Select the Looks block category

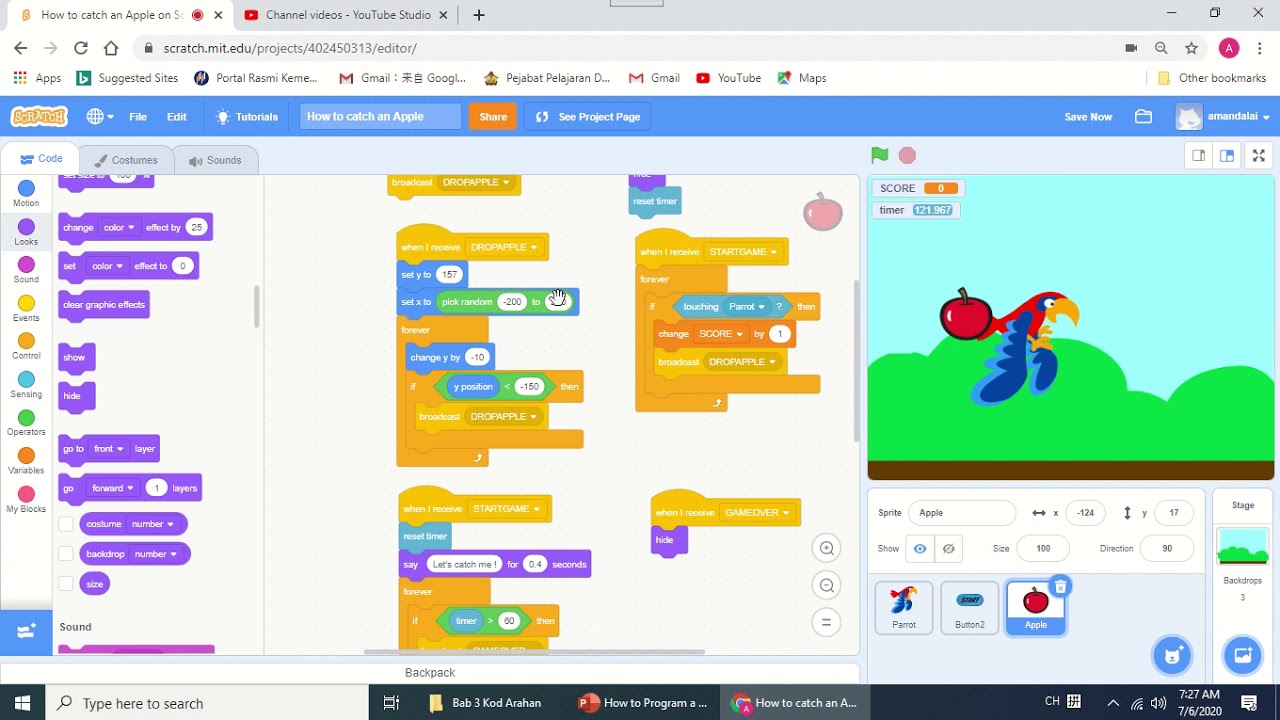(x=26, y=233)
